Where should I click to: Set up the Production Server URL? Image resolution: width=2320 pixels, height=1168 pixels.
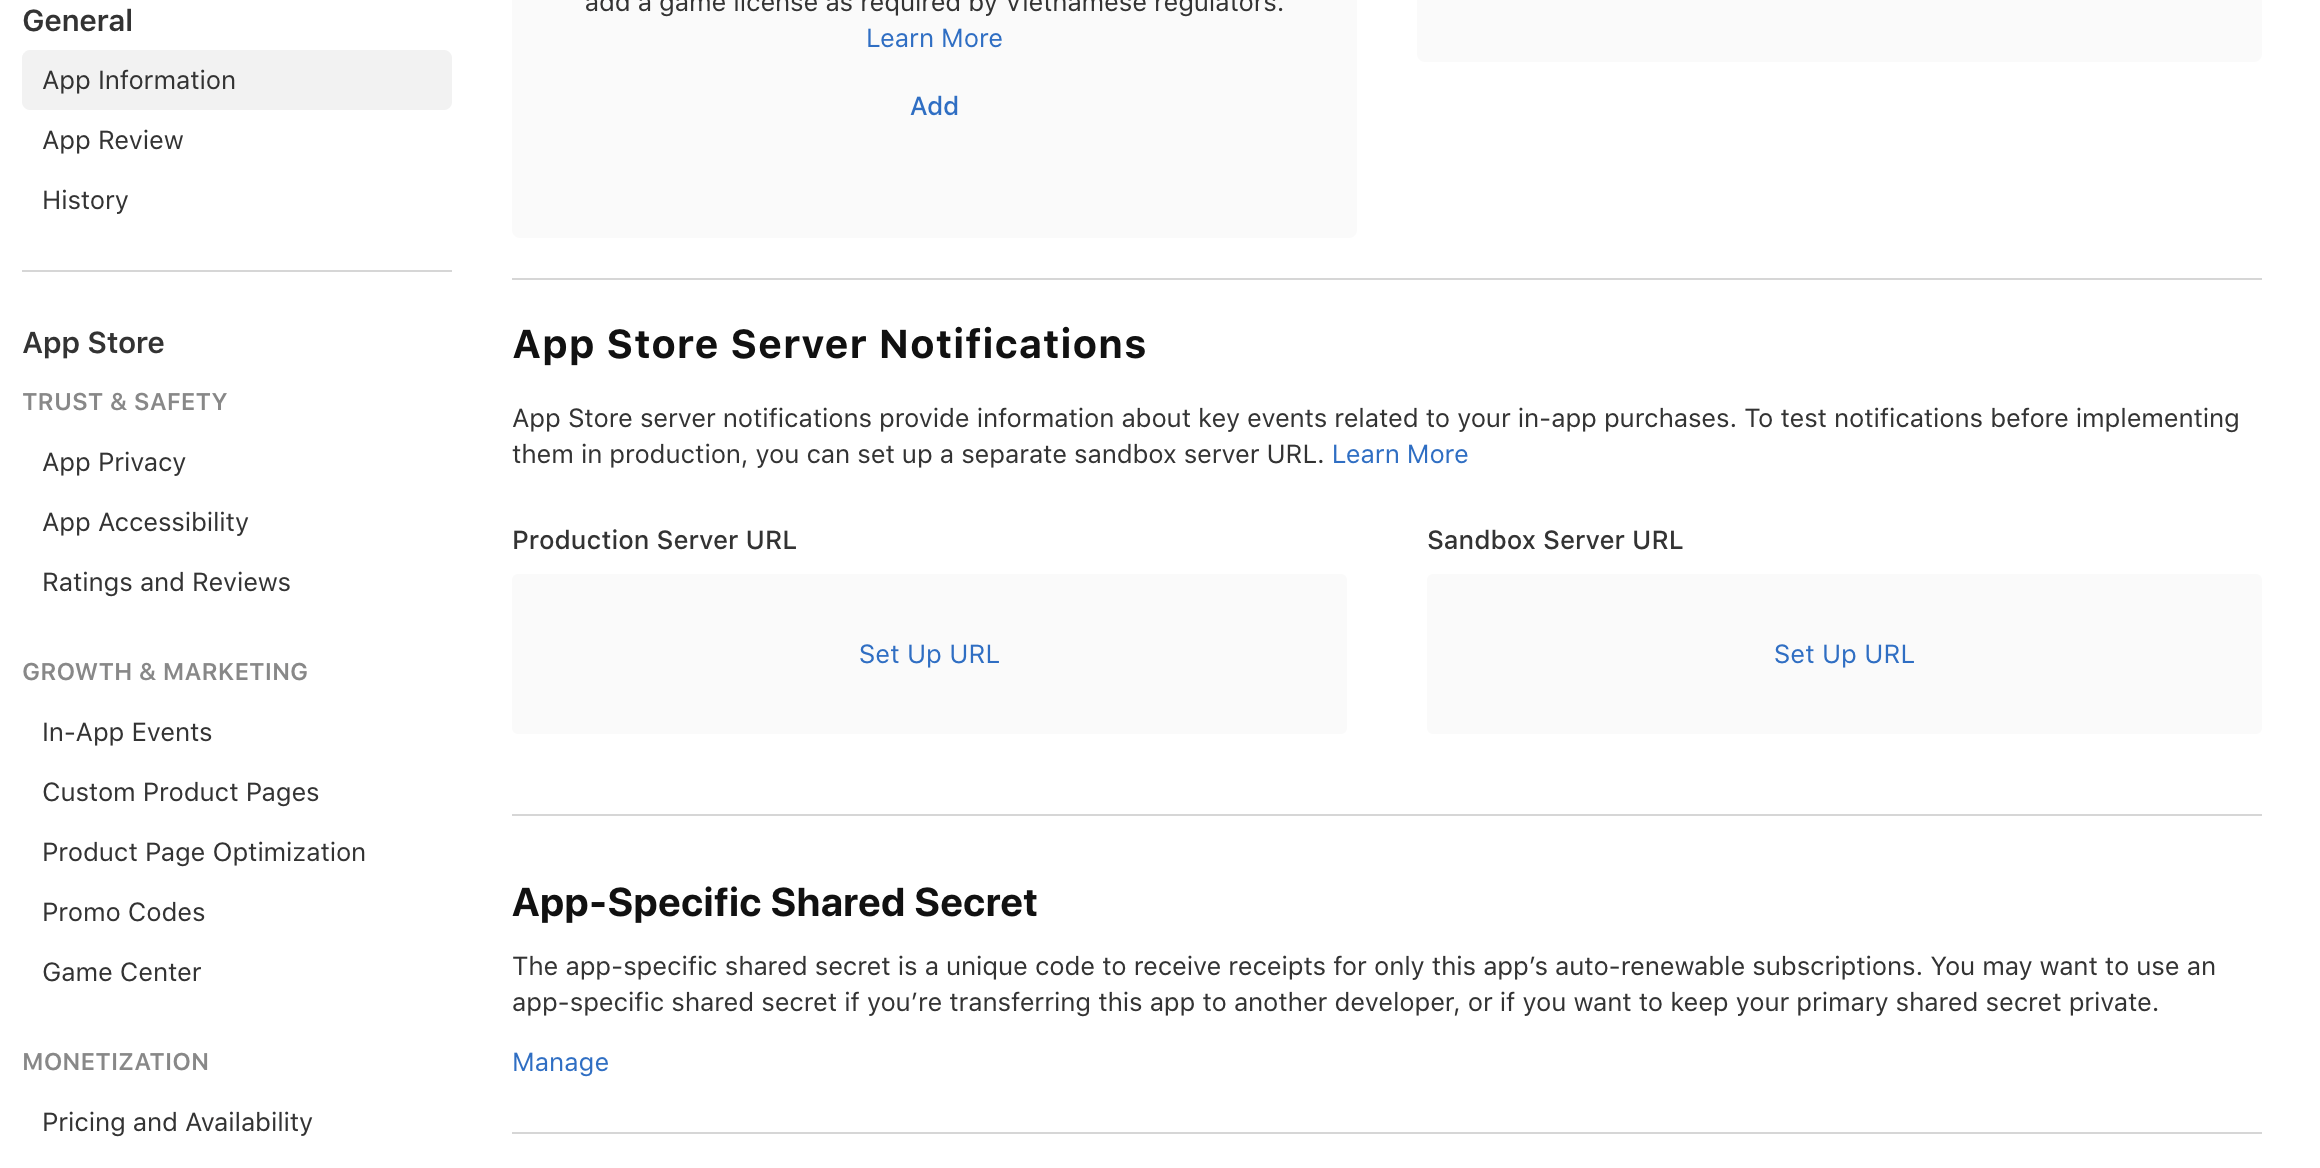pos(928,654)
